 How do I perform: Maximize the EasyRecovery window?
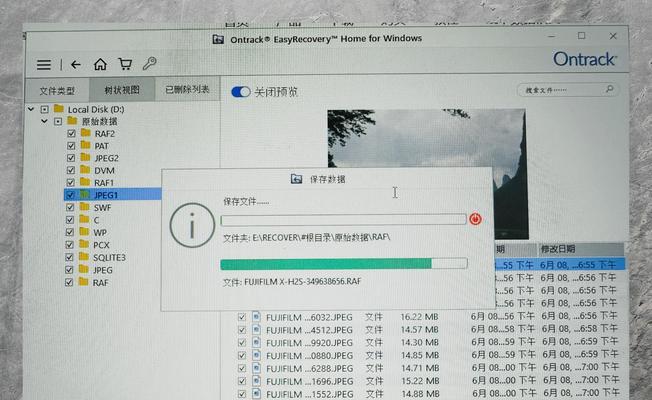coord(581,36)
